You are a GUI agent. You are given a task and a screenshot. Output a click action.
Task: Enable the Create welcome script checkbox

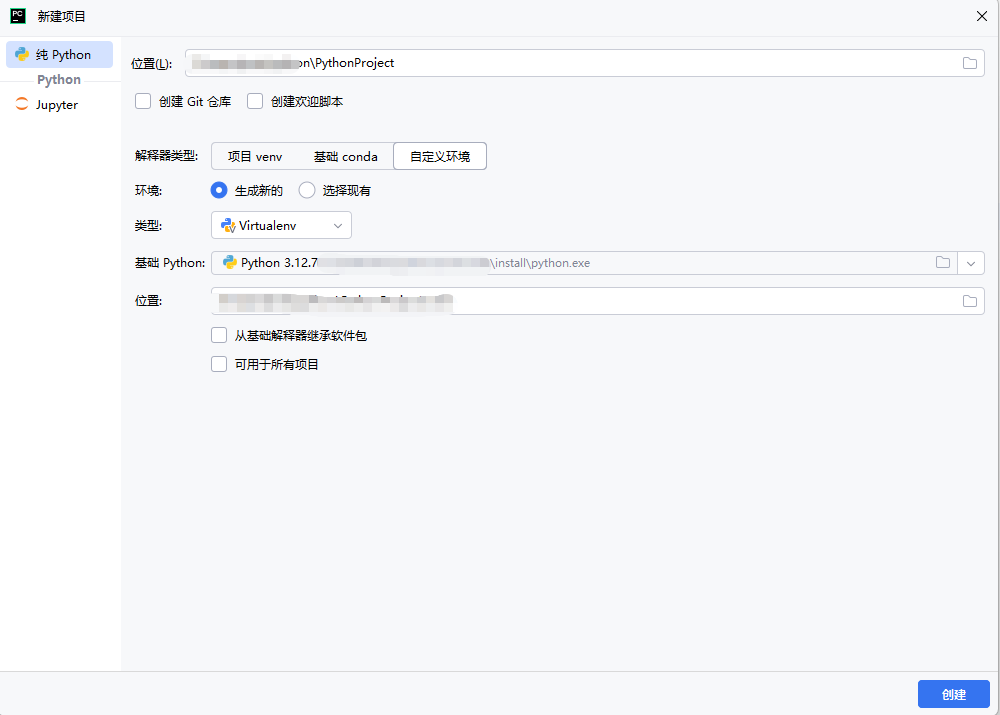pyautogui.click(x=255, y=101)
